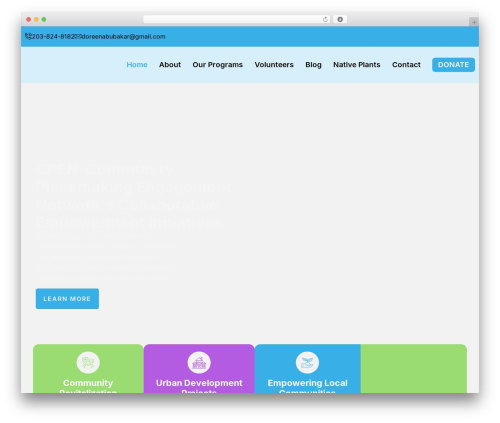
Task: Open the Contact page
Action: click(x=406, y=65)
